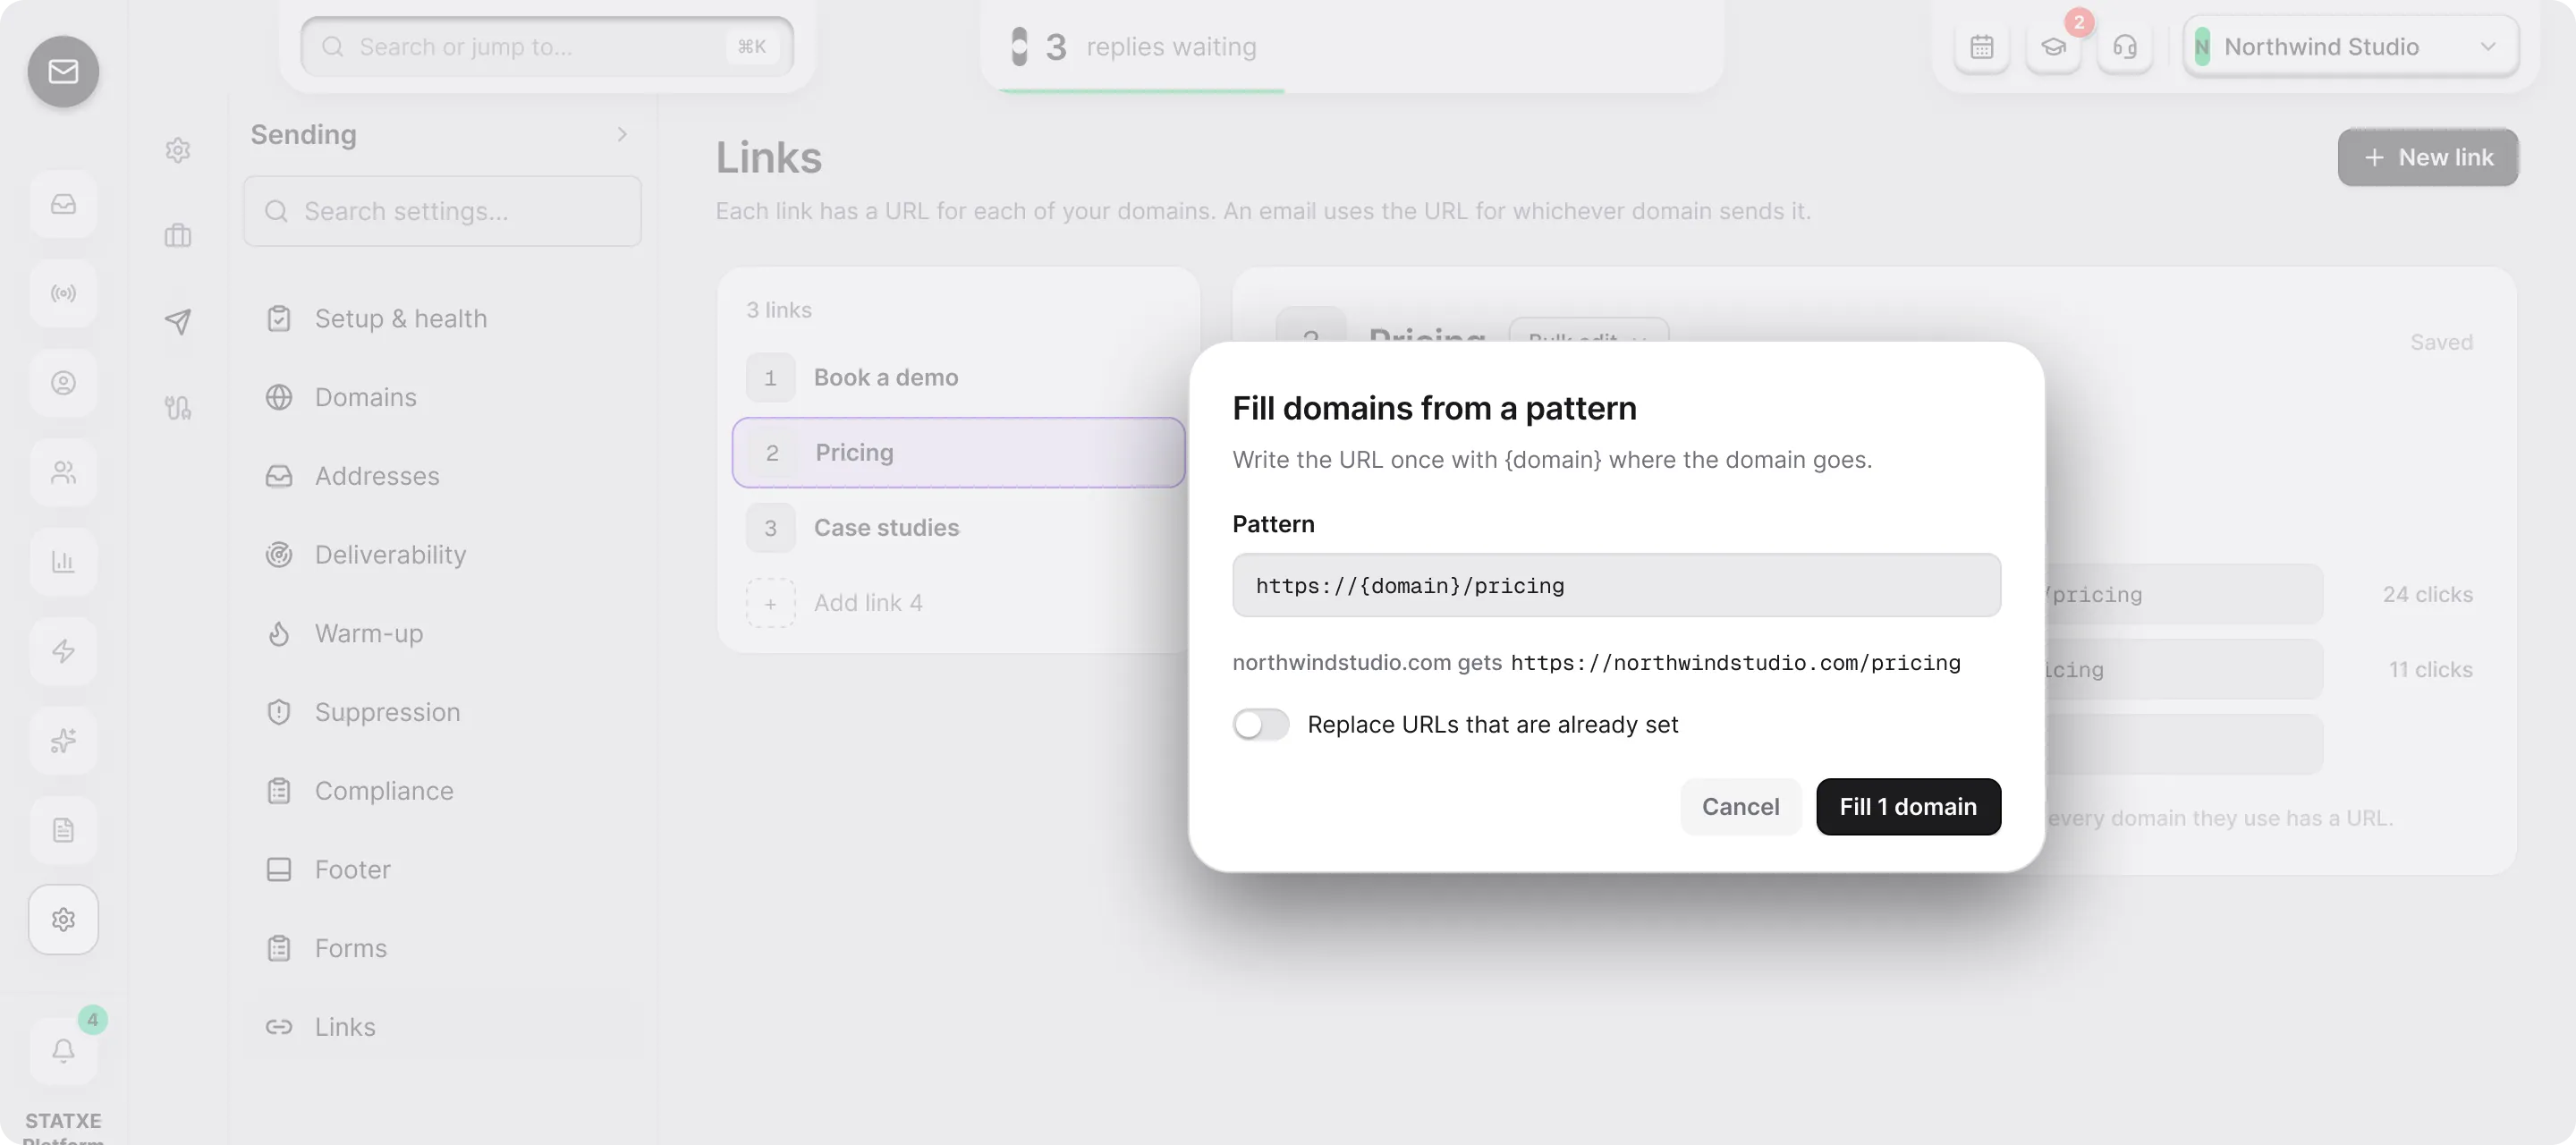The width and height of the screenshot is (2576, 1145).
Task: Select the Pricing link row
Action: [958, 452]
